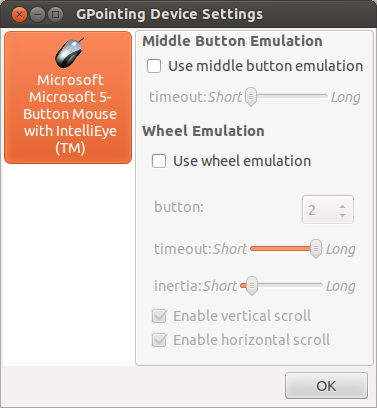Click the Use wheel emulation label text
Image resolution: width=377 pixels, height=408 pixels.
[x=242, y=161]
